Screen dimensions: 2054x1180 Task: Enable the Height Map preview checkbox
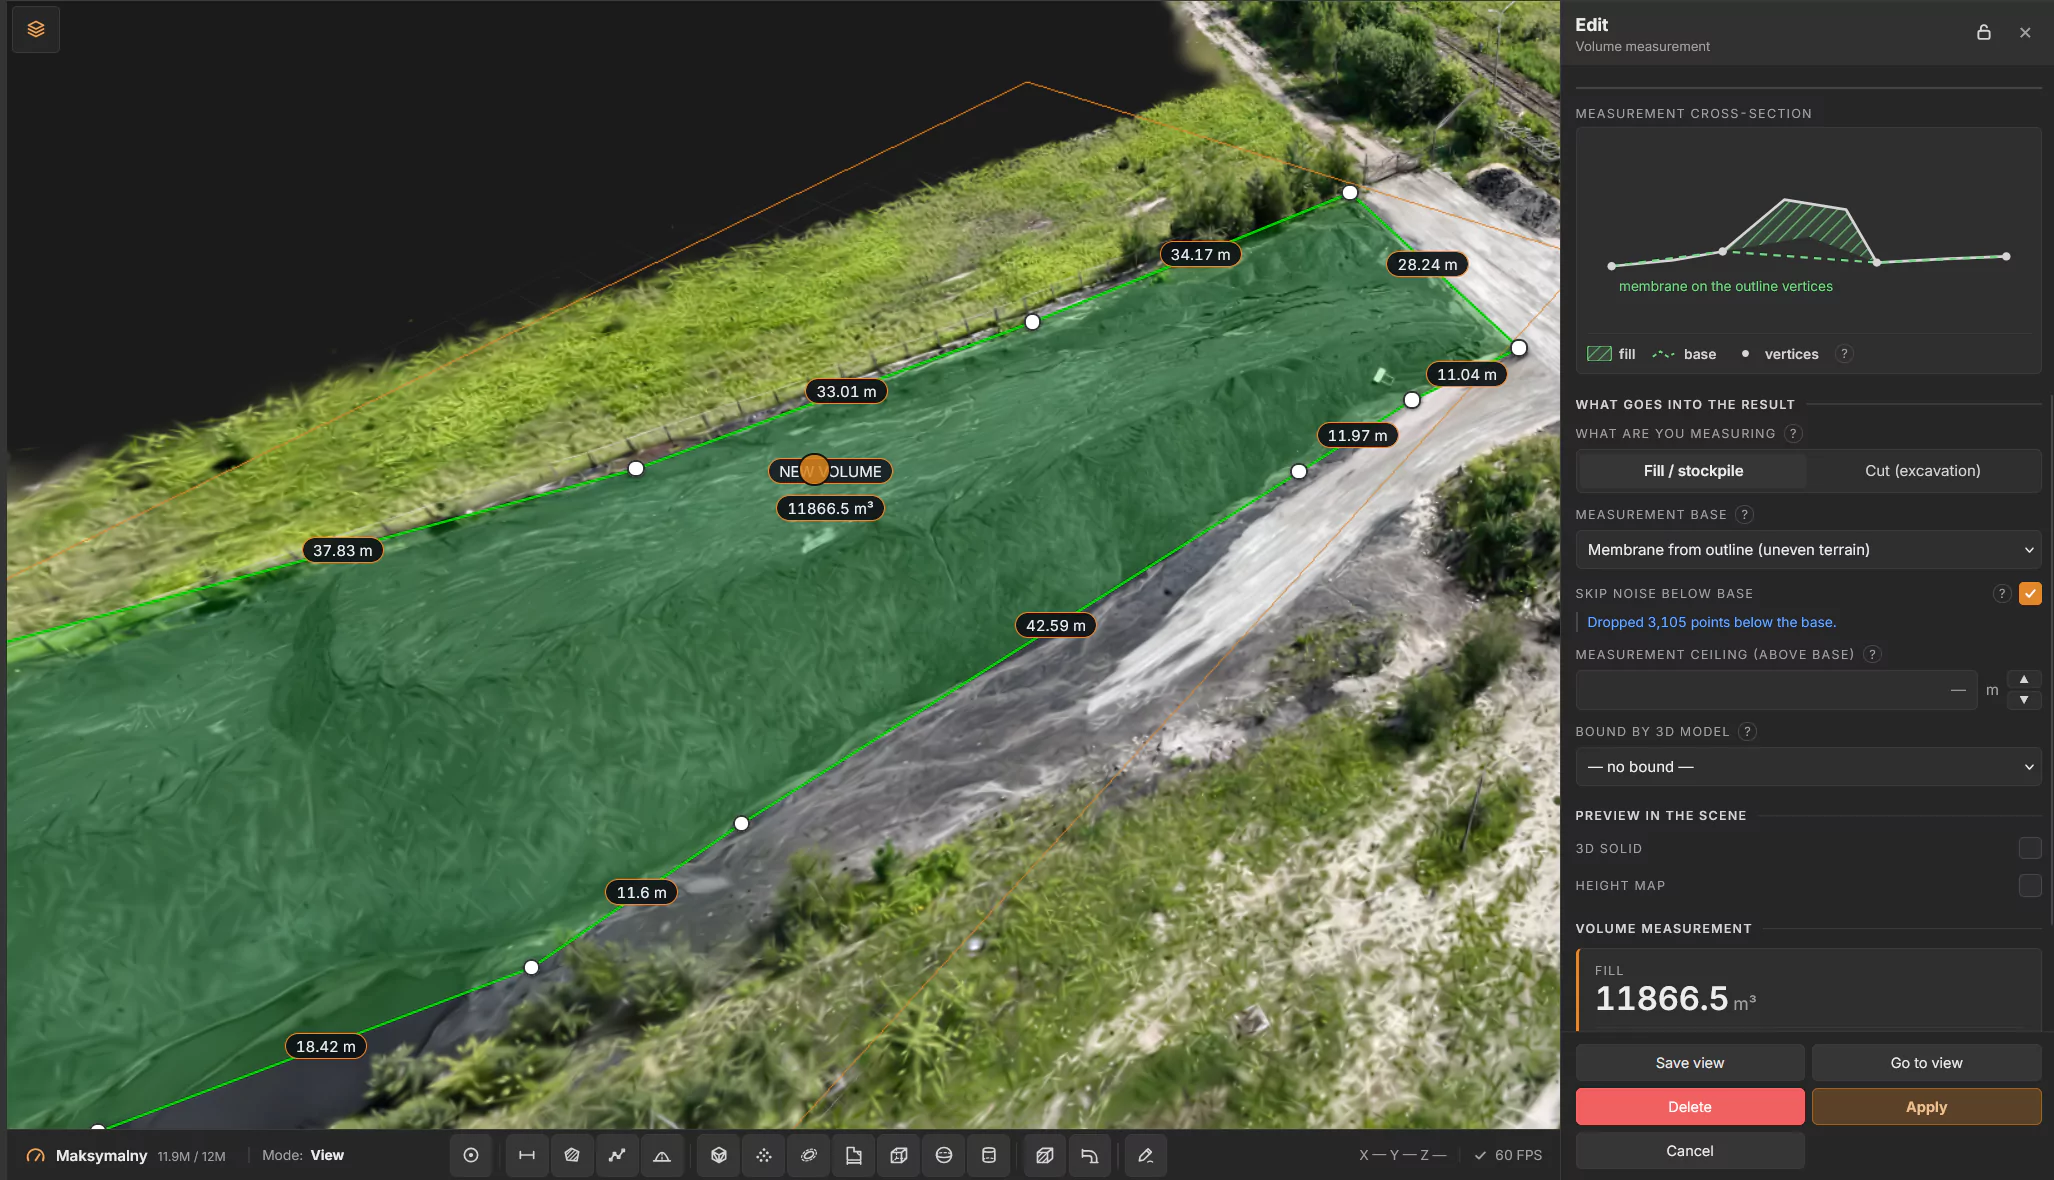tap(2030, 885)
